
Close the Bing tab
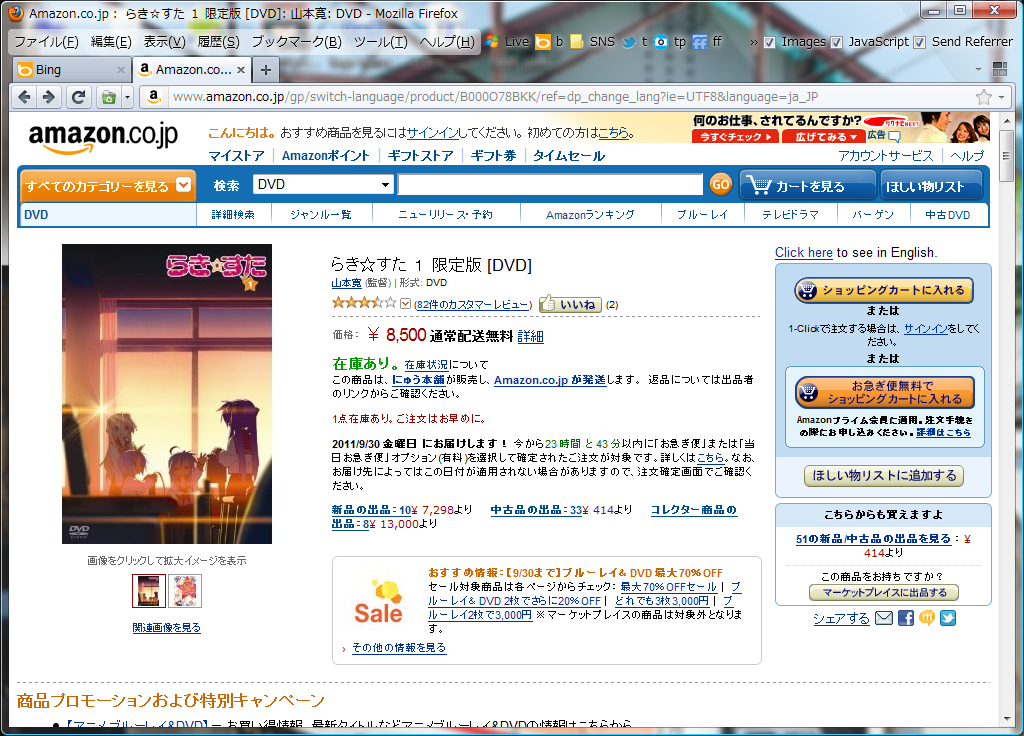(x=121, y=70)
